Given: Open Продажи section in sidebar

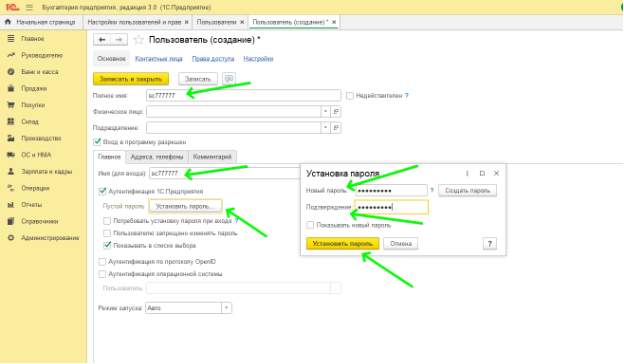Looking at the screenshot, I should 34,88.
